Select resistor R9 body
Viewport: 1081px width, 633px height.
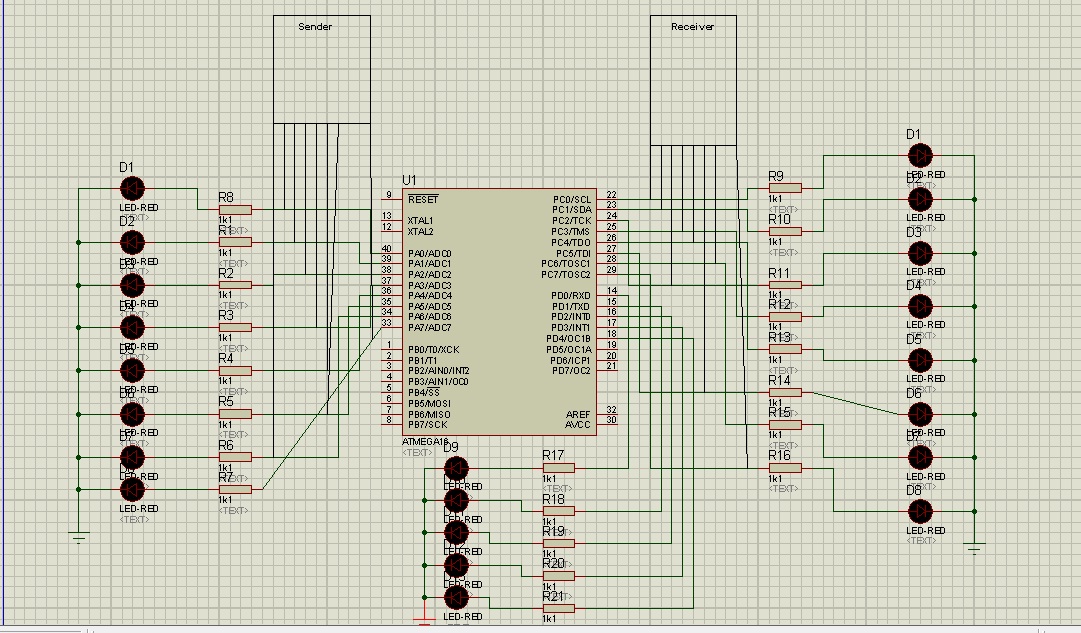point(785,188)
